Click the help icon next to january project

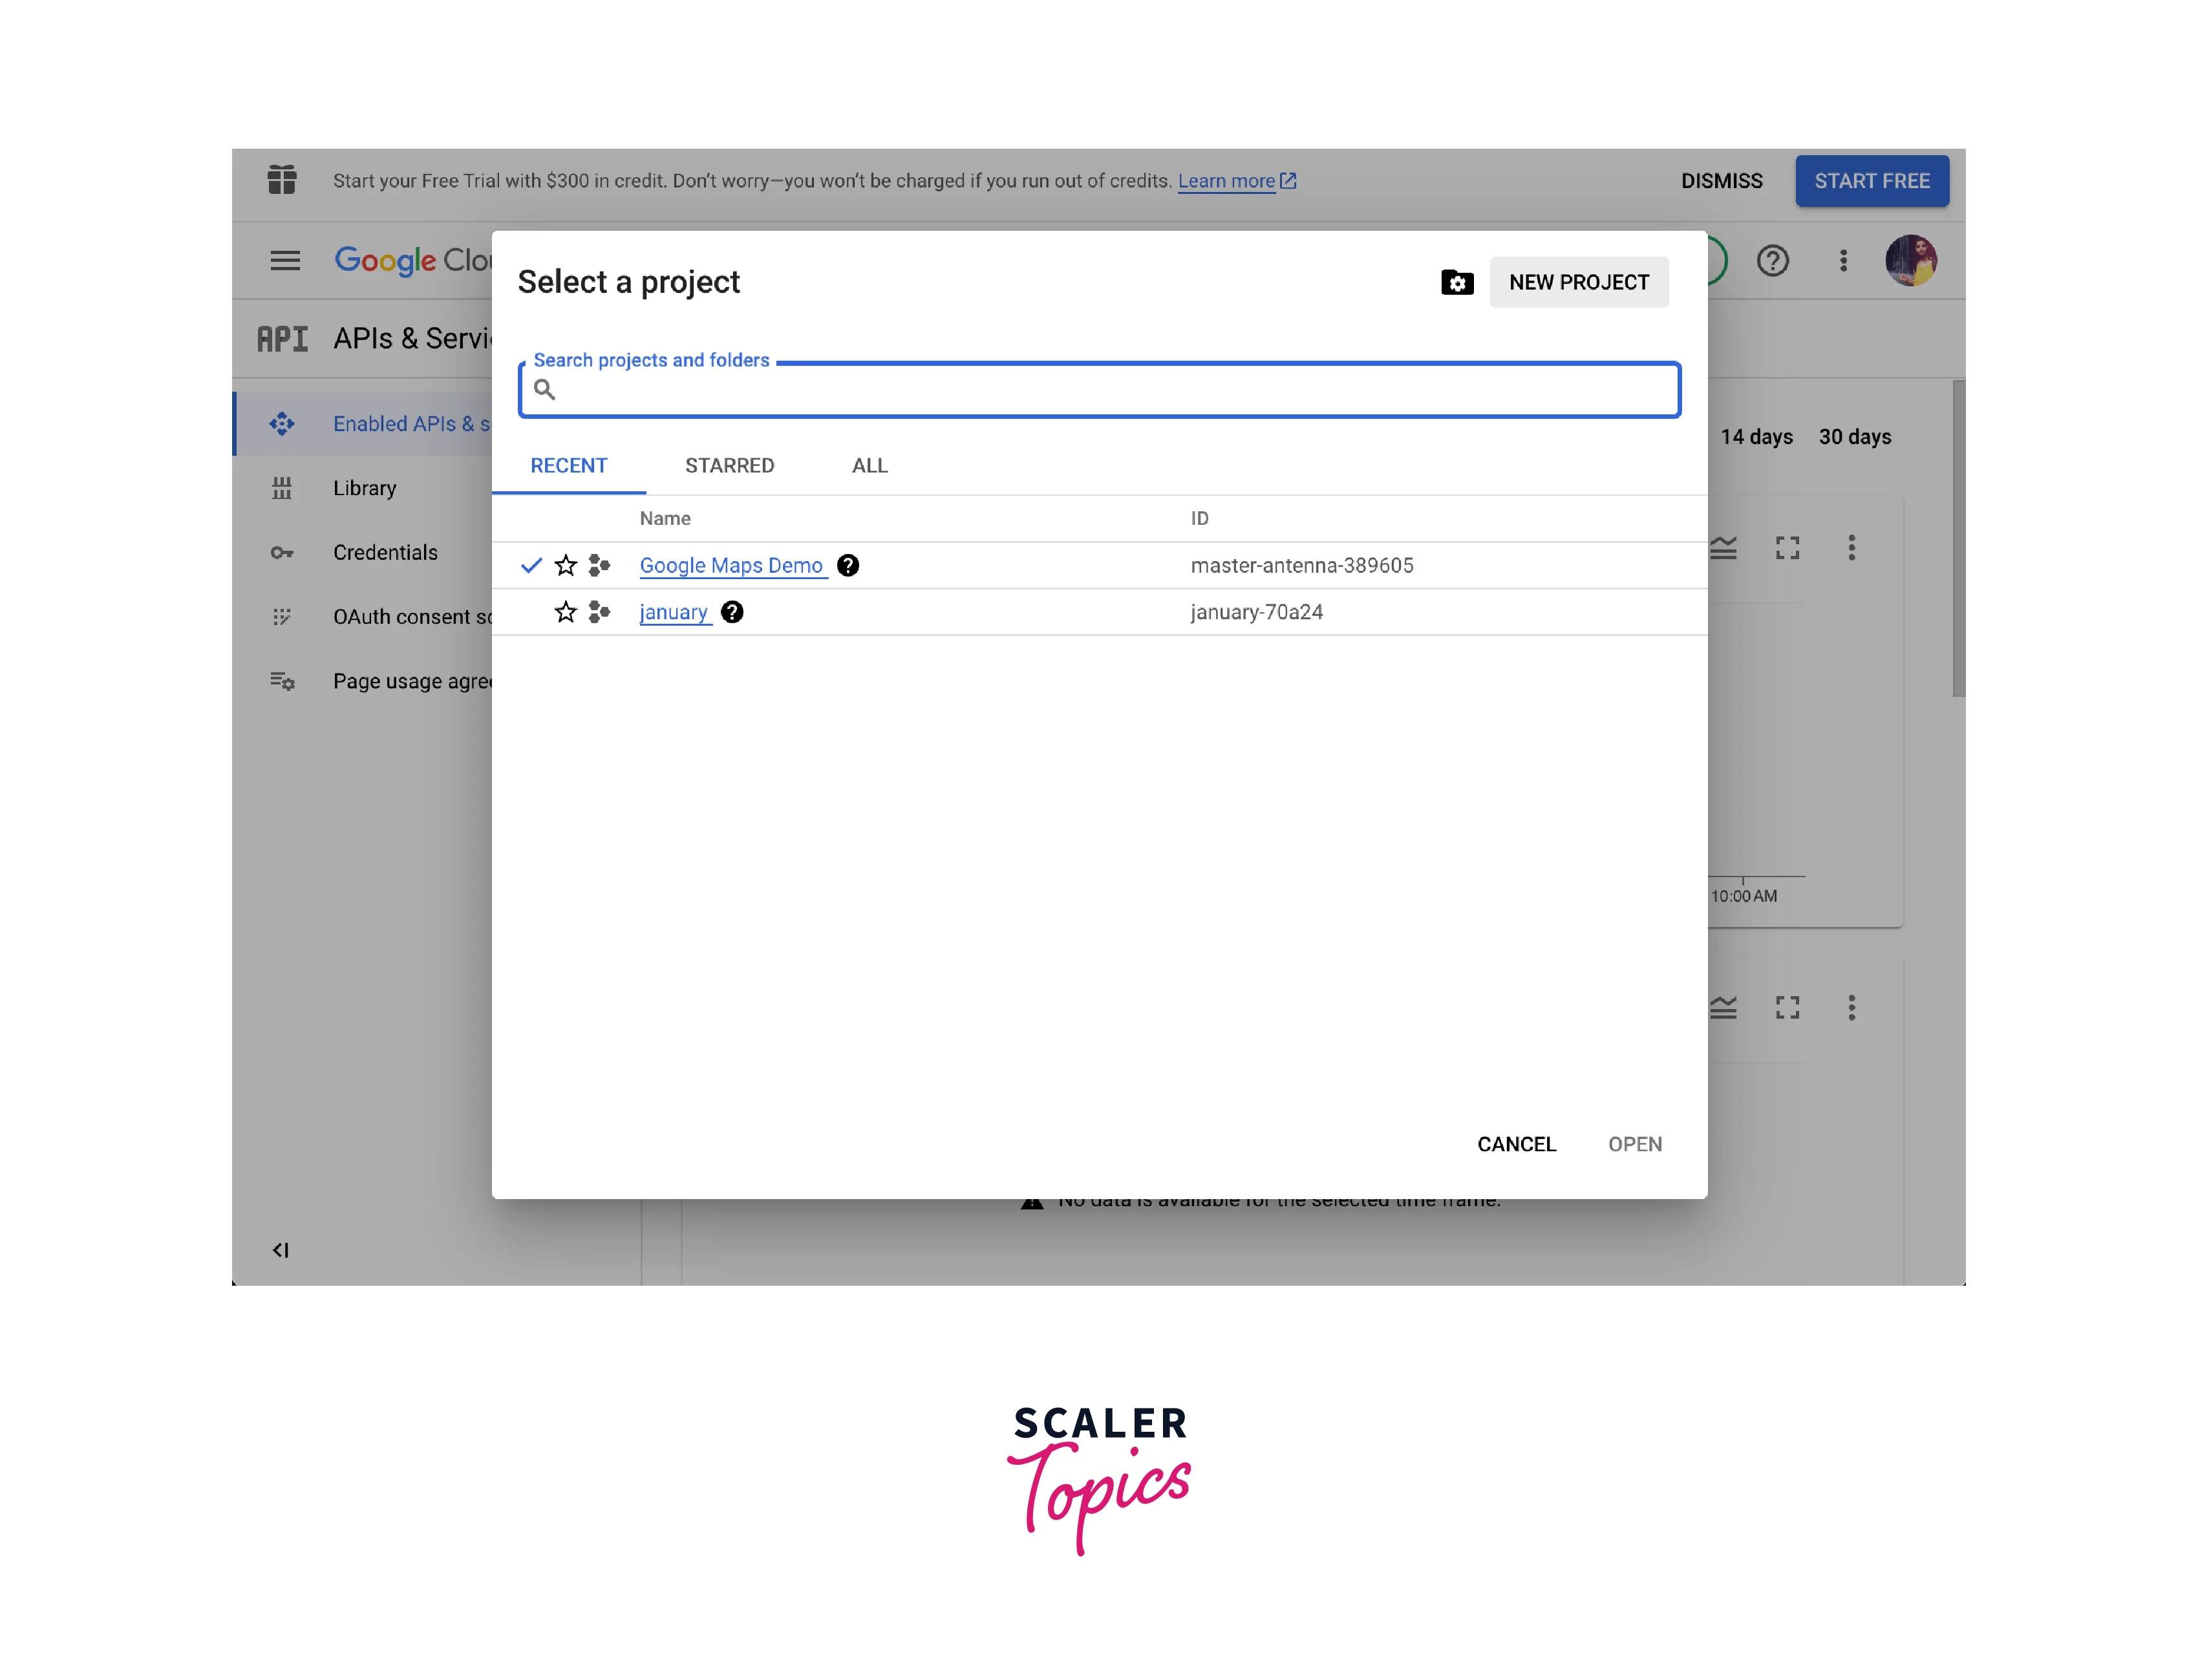point(734,611)
